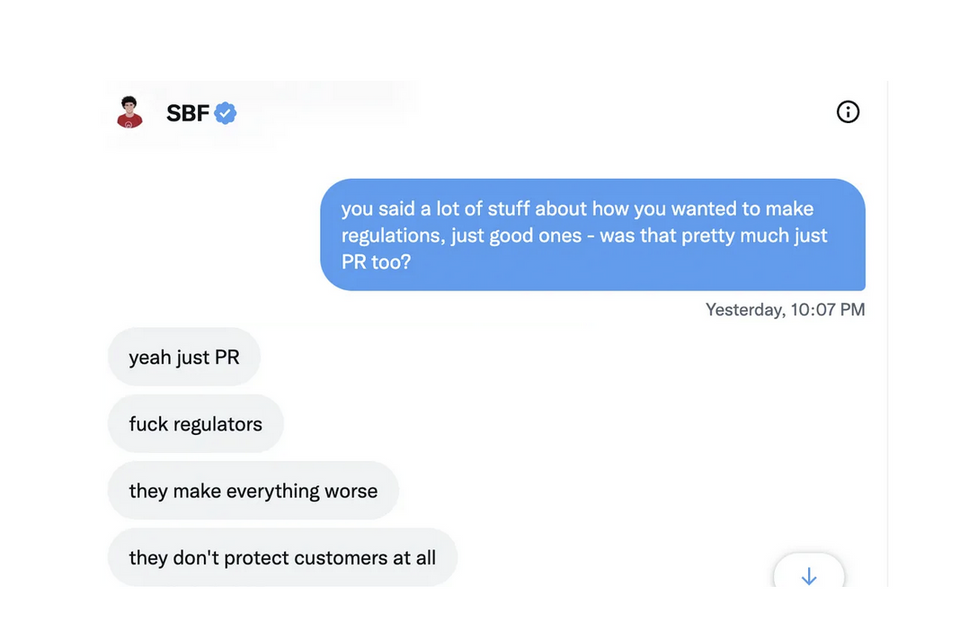Click the "Yesterday, 10:07 PM" timestamp
This screenshot has width=960, height=639.
click(x=785, y=310)
